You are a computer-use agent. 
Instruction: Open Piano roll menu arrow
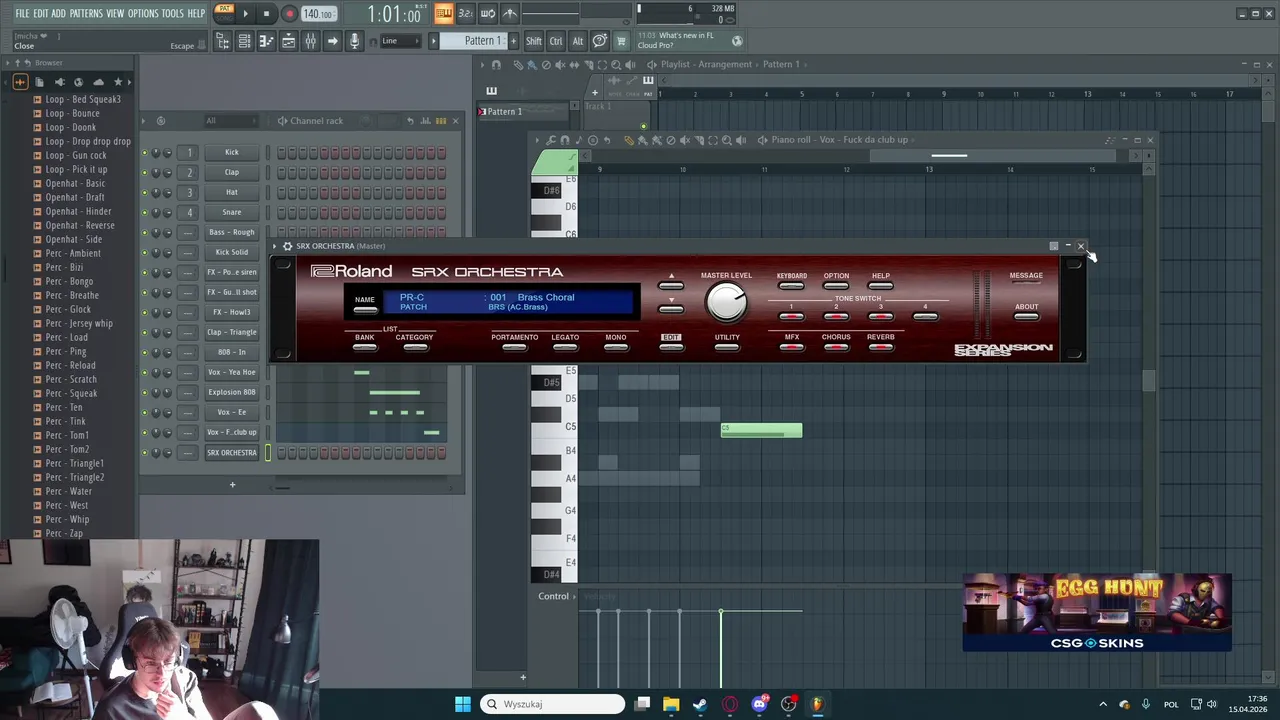537,140
